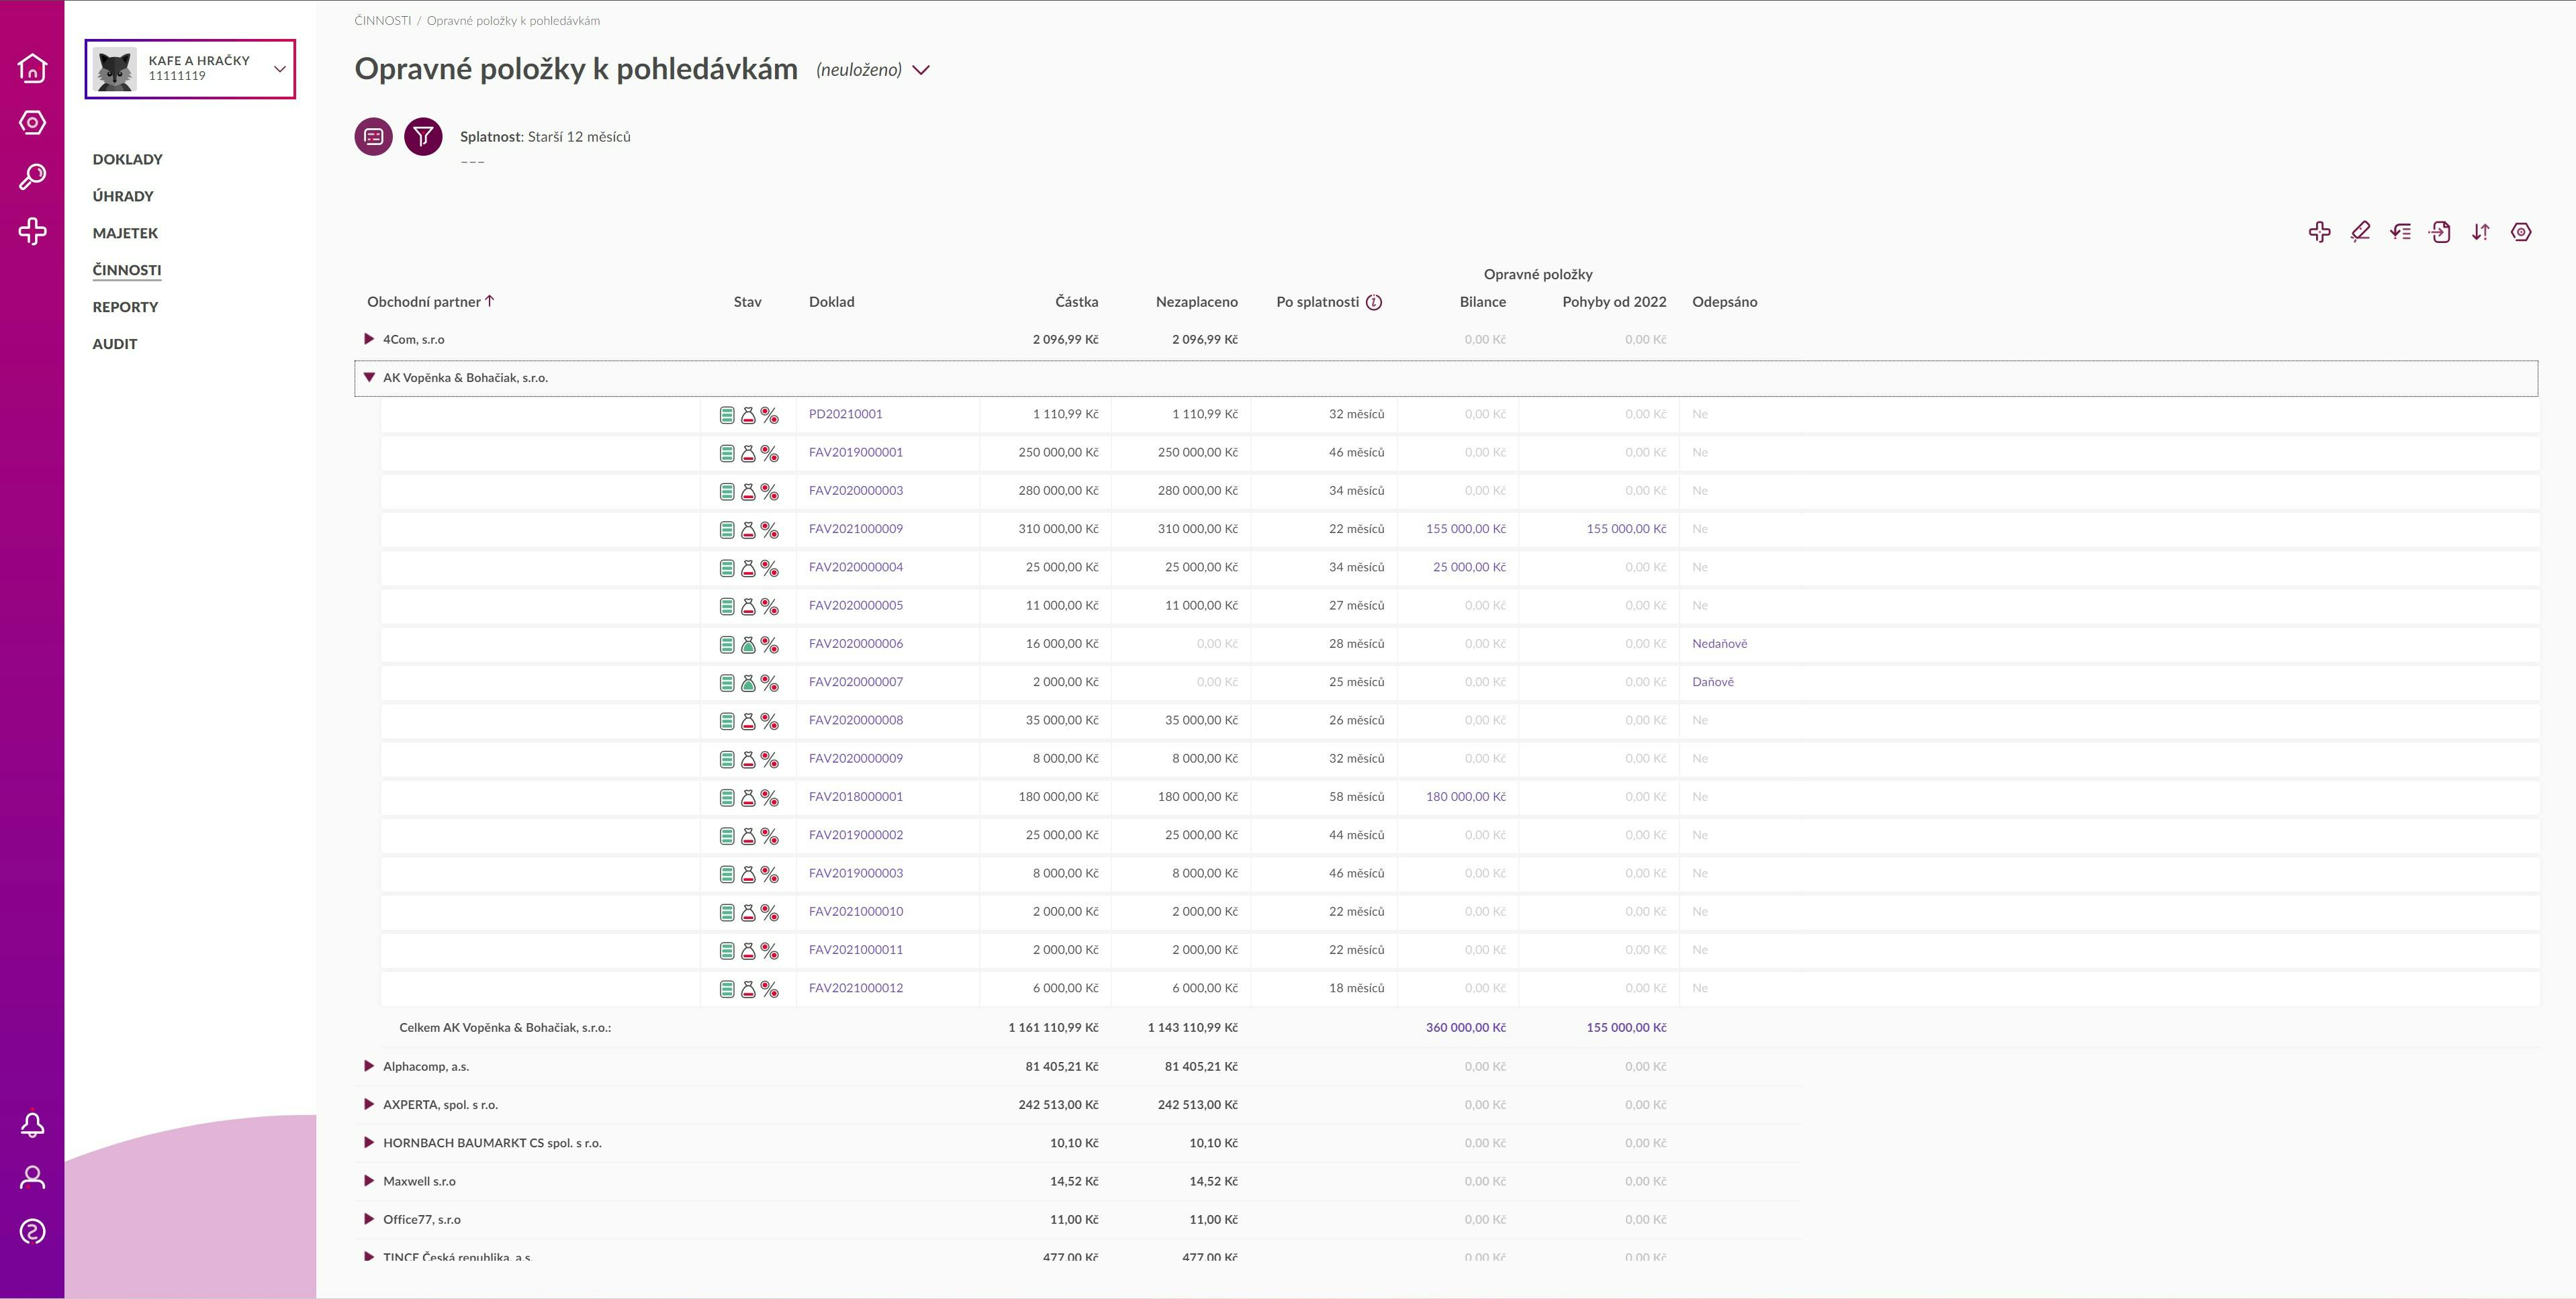The image size is (2576, 1299).
Task: Click the filter funnel icon
Action: pyautogui.click(x=423, y=136)
